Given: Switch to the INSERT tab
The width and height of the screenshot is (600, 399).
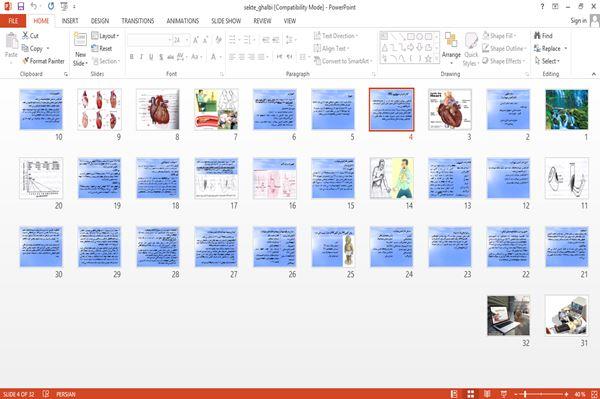Looking at the screenshot, I should coord(70,21).
